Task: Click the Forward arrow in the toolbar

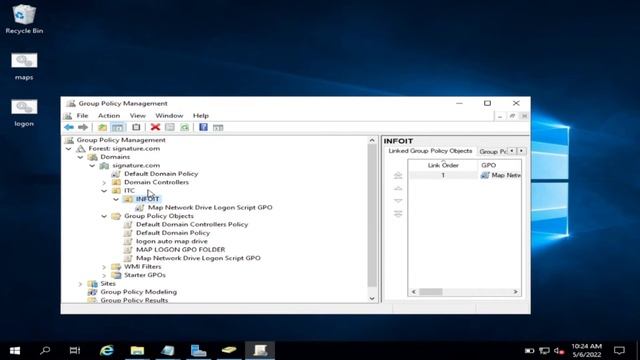Action: (x=83, y=127)
